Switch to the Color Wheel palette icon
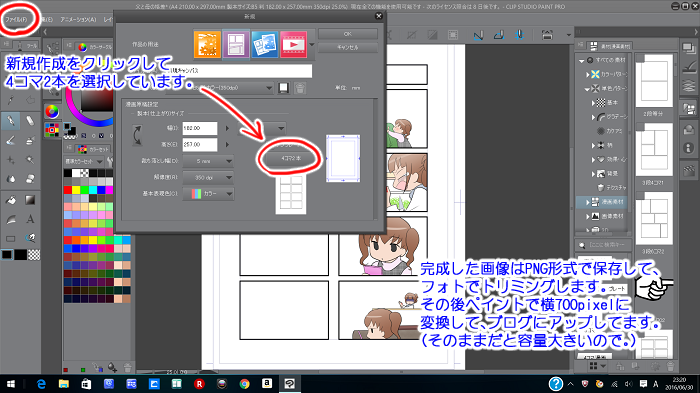 [x=52, y=111]
